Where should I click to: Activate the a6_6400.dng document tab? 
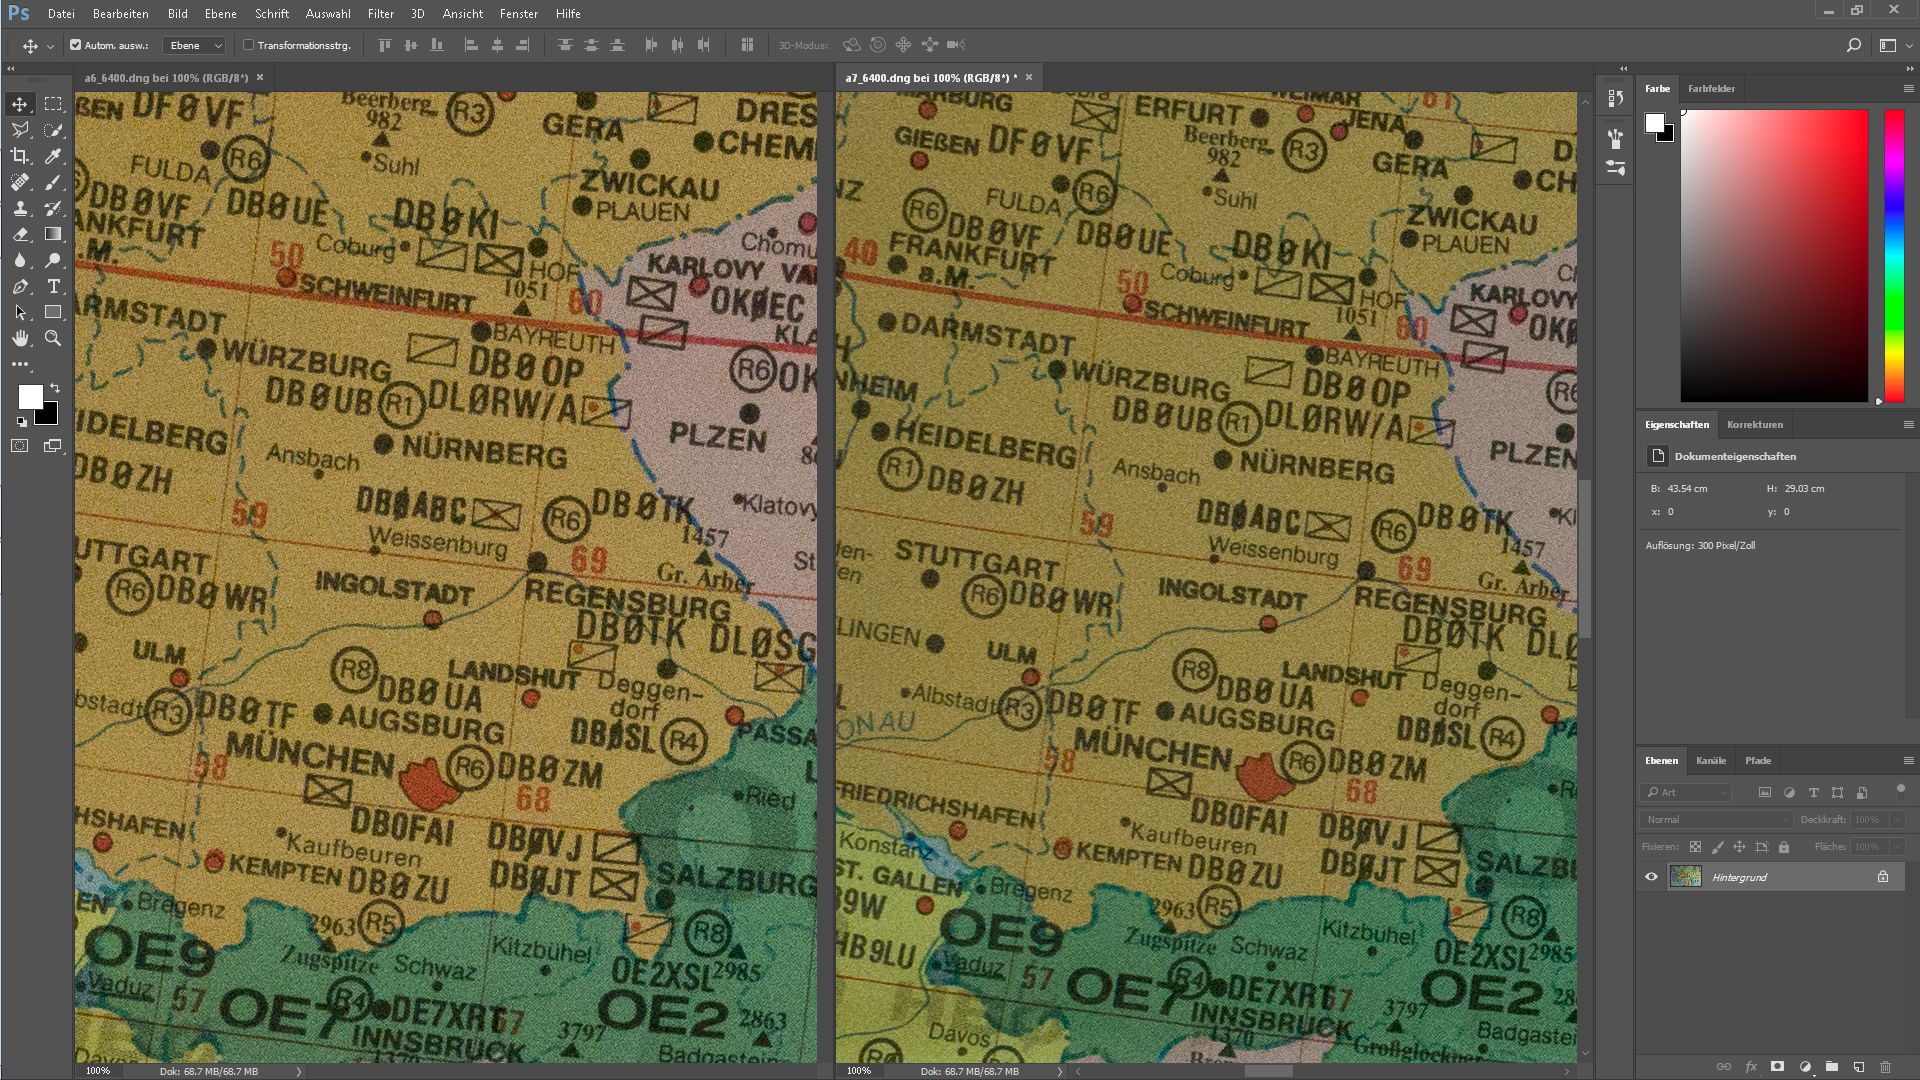click(x=165, y=77)
